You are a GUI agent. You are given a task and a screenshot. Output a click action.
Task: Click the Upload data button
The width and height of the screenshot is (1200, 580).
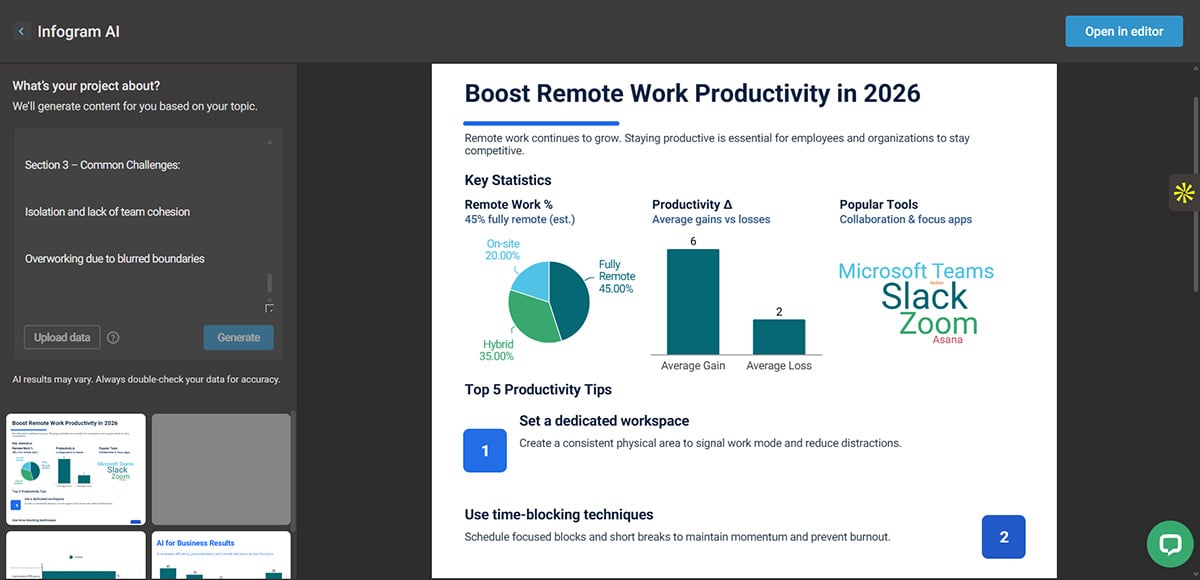(x=61, y=337)
